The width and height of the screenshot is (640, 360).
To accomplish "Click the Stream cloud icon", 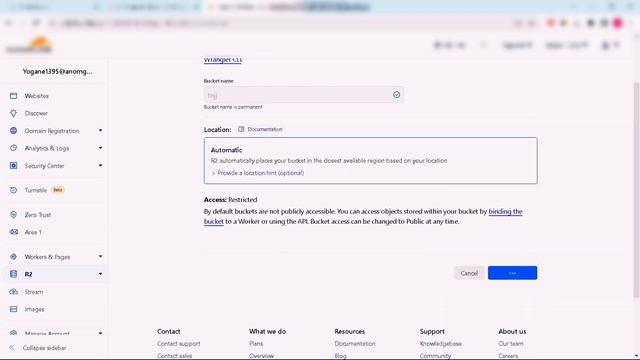I will coord(13,292).
